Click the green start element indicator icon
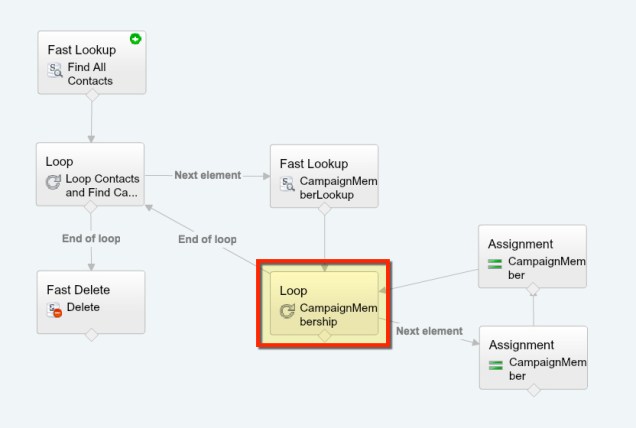The width and height of the screenshot is (636, 428). 135,40
